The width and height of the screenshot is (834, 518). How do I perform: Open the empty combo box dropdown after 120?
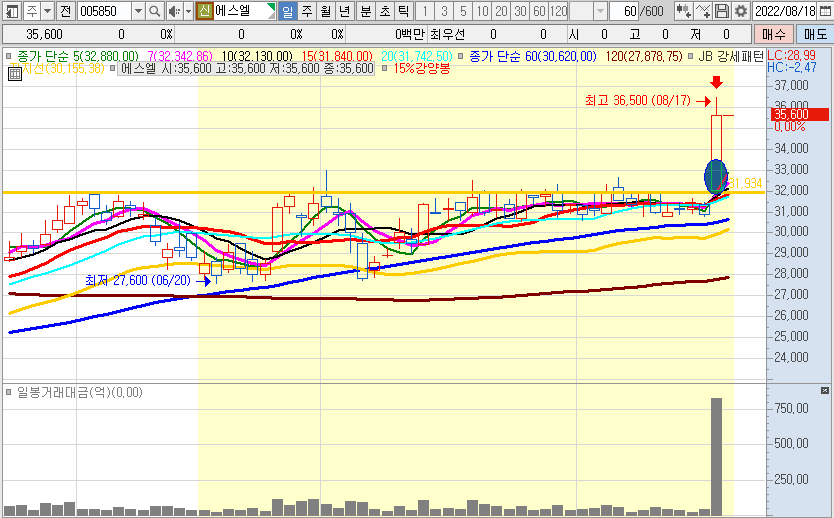point(601,11)
